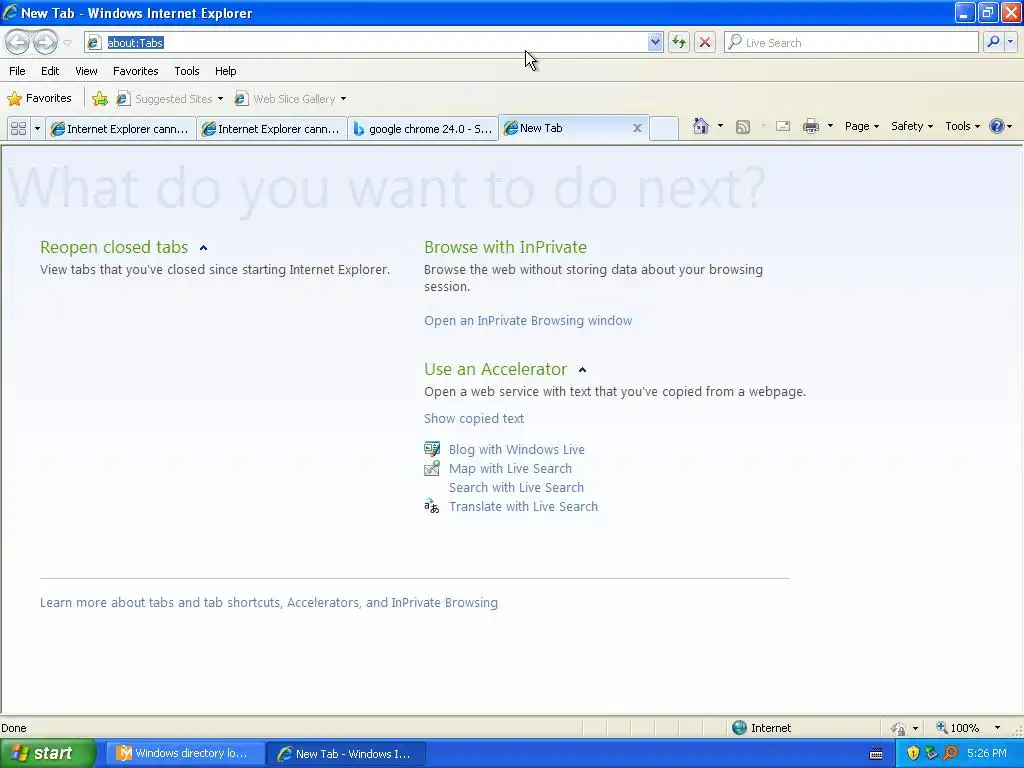Close the New Tab tab
This screenshot has width=1024, height=768.
(x=637, y=128)
